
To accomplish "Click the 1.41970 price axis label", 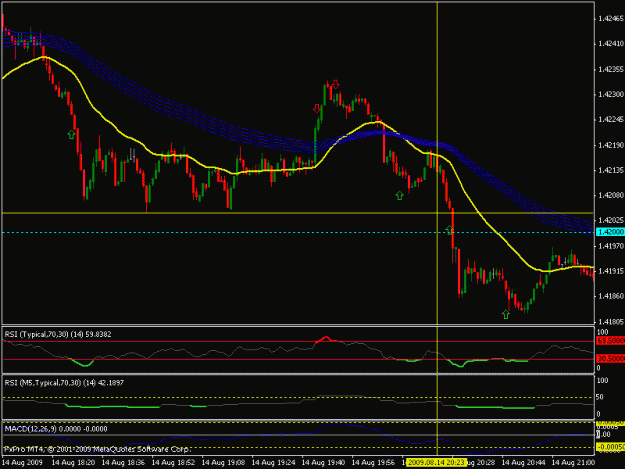I will (611, 246).
